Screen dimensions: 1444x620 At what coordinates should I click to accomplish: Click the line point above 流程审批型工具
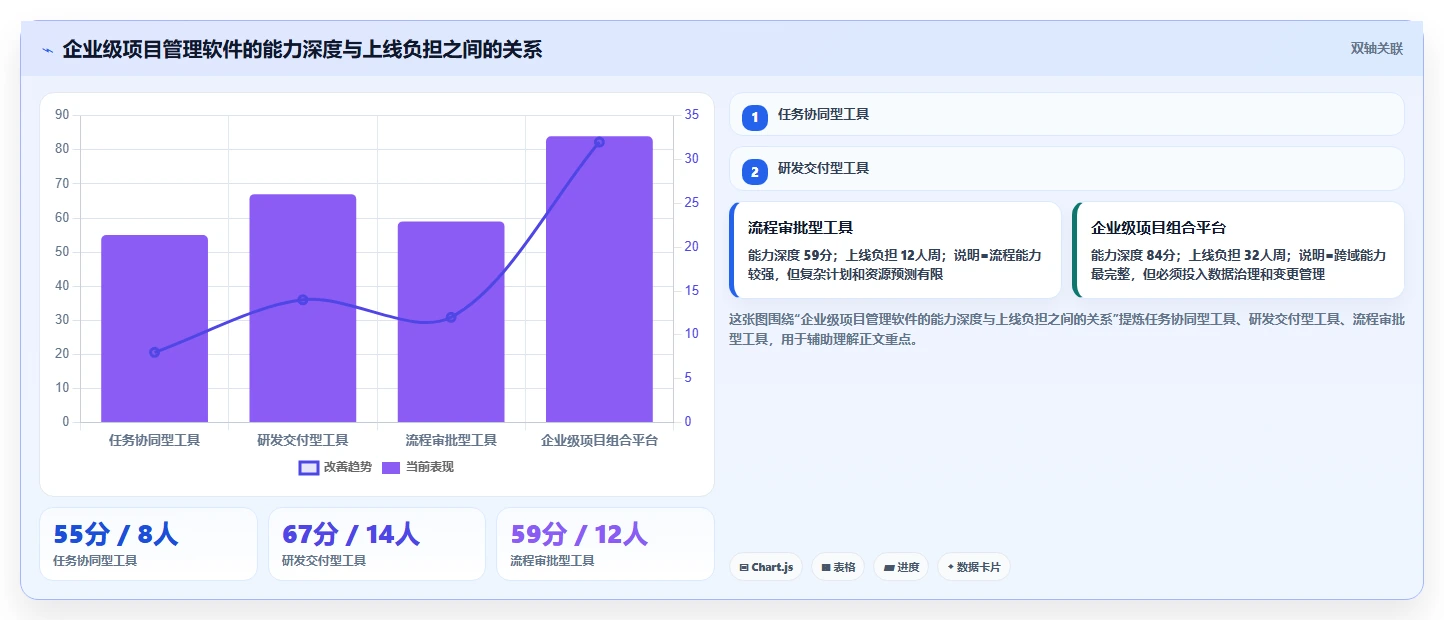(451, 317)
